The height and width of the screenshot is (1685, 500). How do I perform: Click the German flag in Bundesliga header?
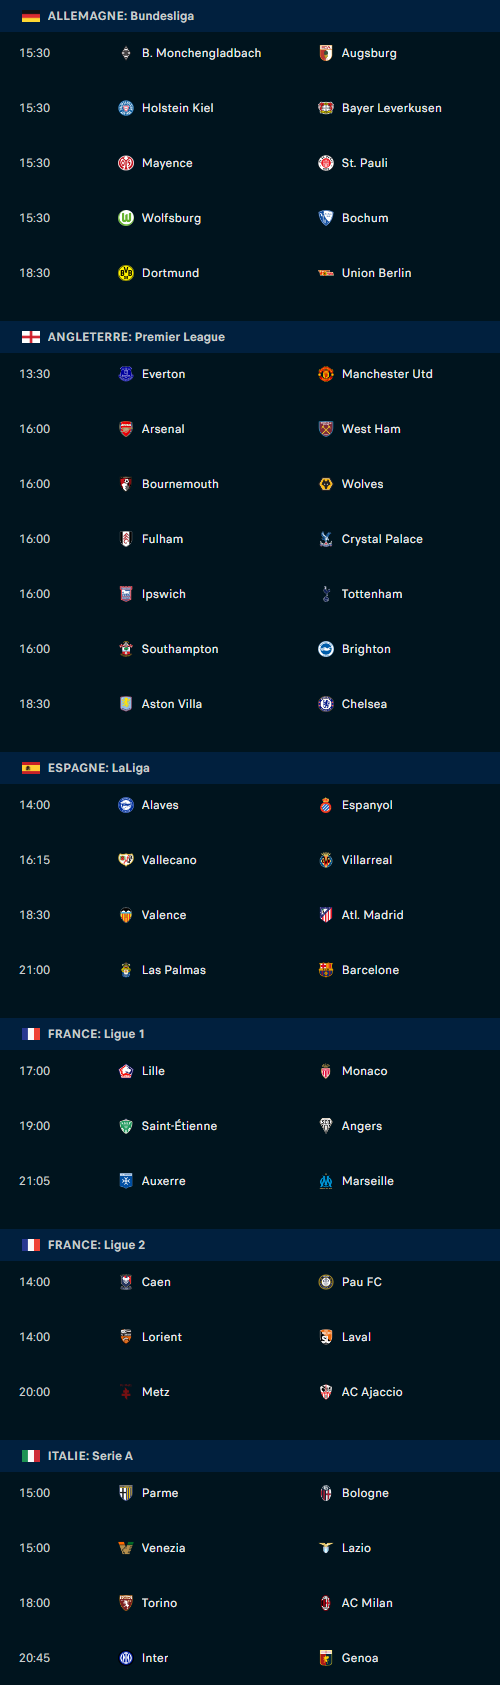31,16
